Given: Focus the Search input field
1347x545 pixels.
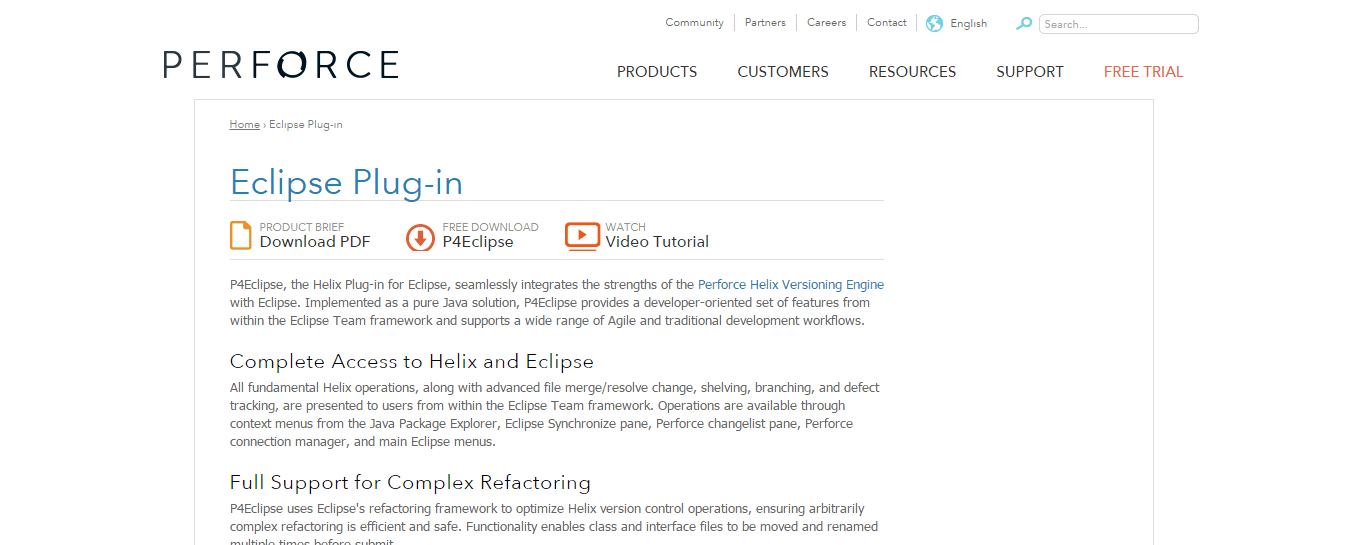Looking at the screenshot, I should (1118, 24).
